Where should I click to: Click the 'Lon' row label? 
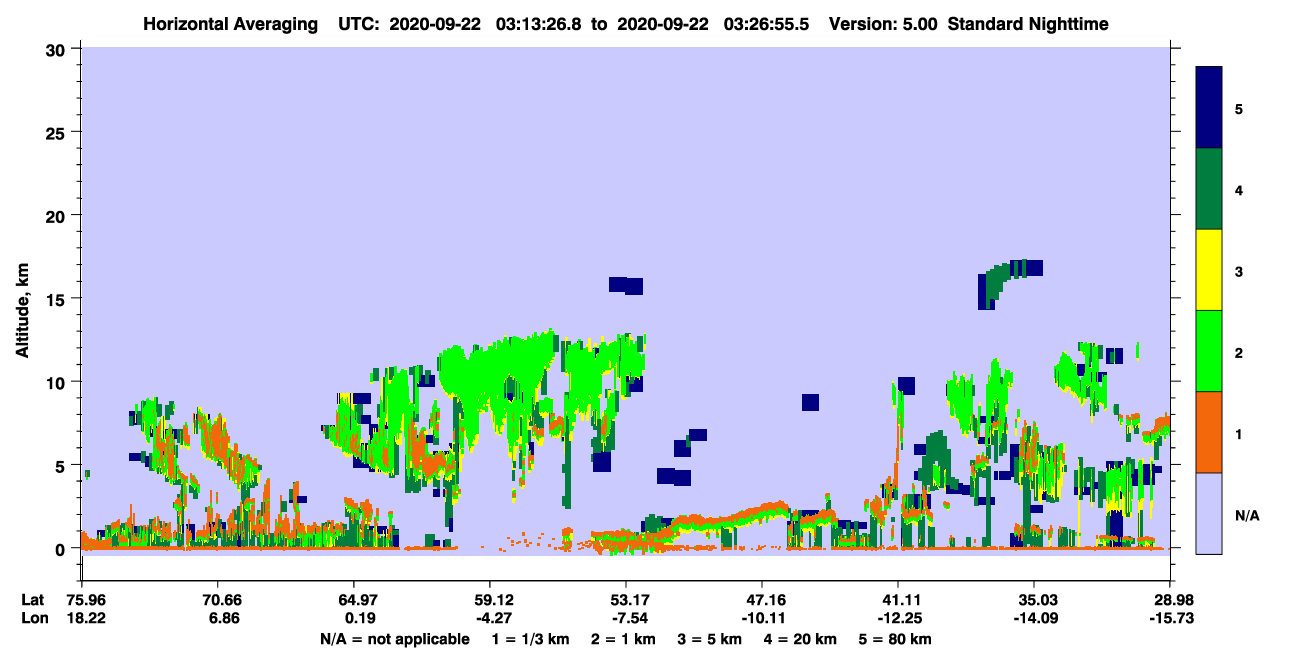point(34,618)
